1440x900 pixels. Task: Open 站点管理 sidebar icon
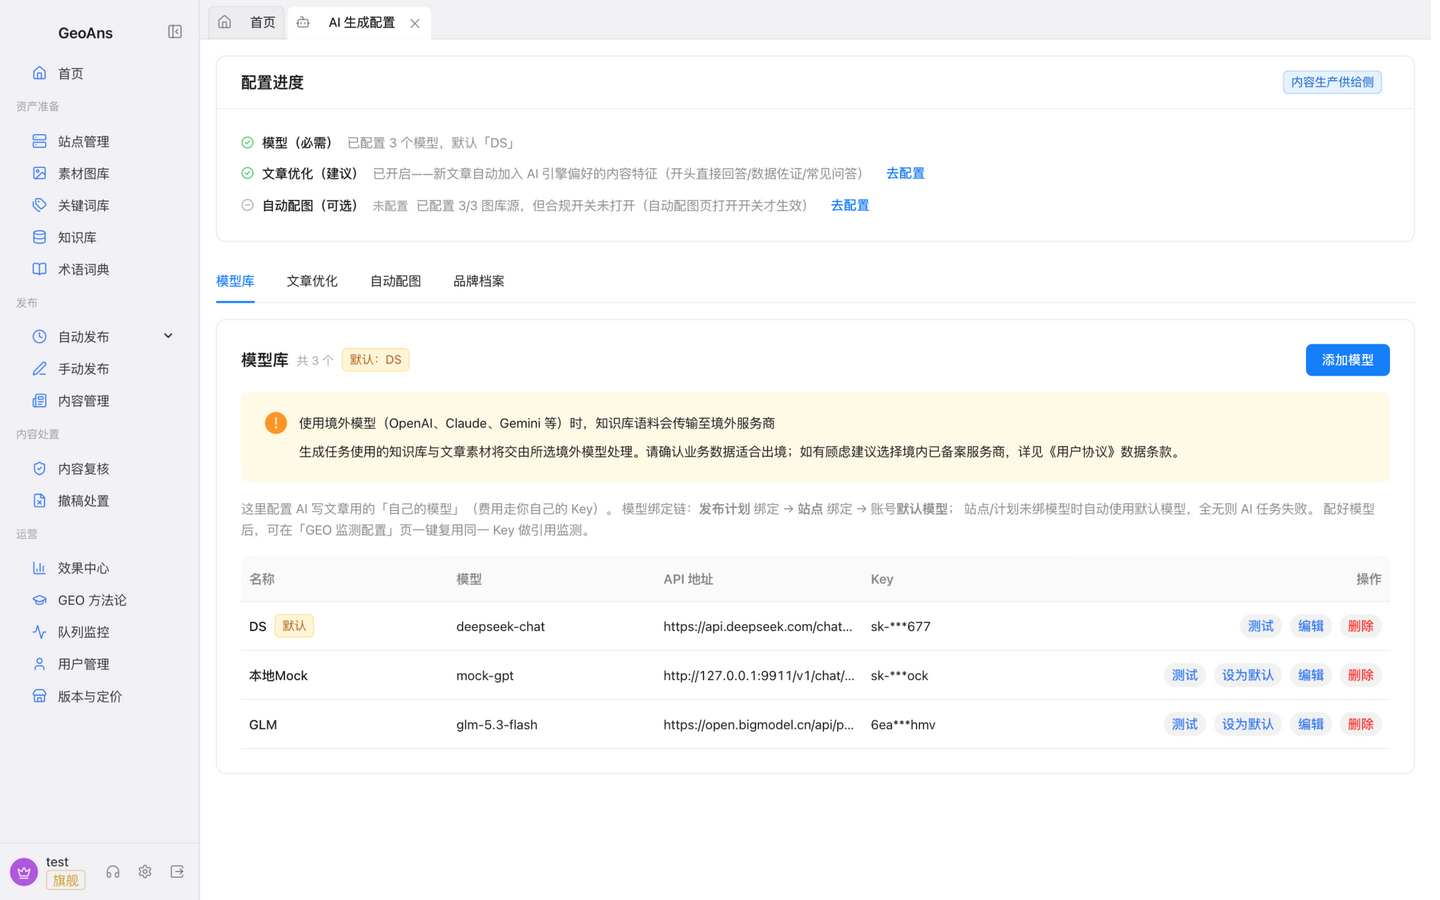[x=39, y=141]
